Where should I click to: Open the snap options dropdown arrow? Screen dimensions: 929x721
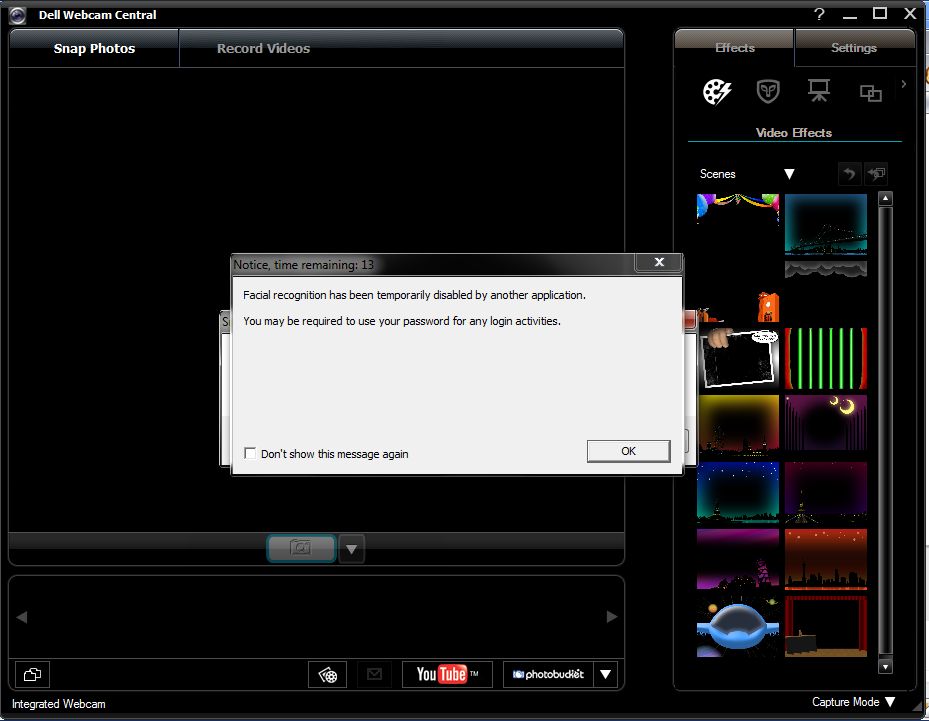pos(351,549)
